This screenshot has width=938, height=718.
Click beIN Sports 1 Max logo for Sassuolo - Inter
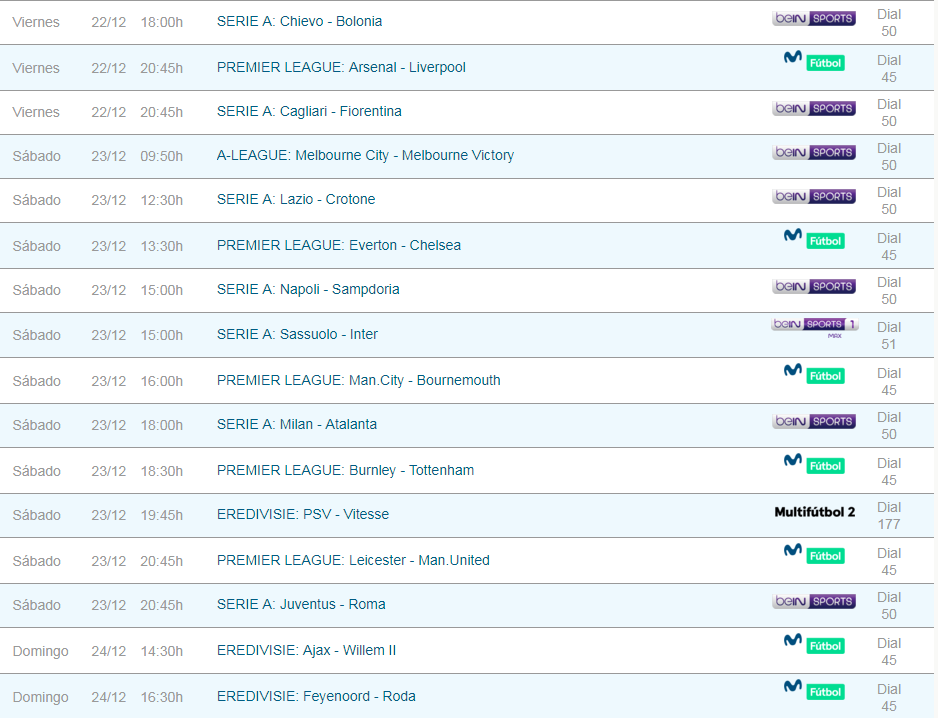click(x=814, y=327)
